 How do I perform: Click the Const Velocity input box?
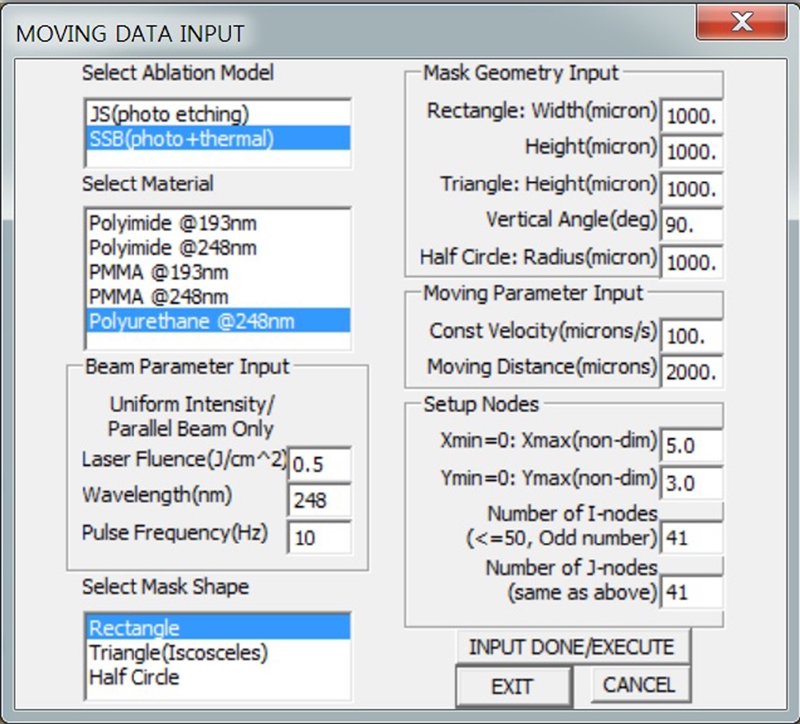click(x=691, y=335)
